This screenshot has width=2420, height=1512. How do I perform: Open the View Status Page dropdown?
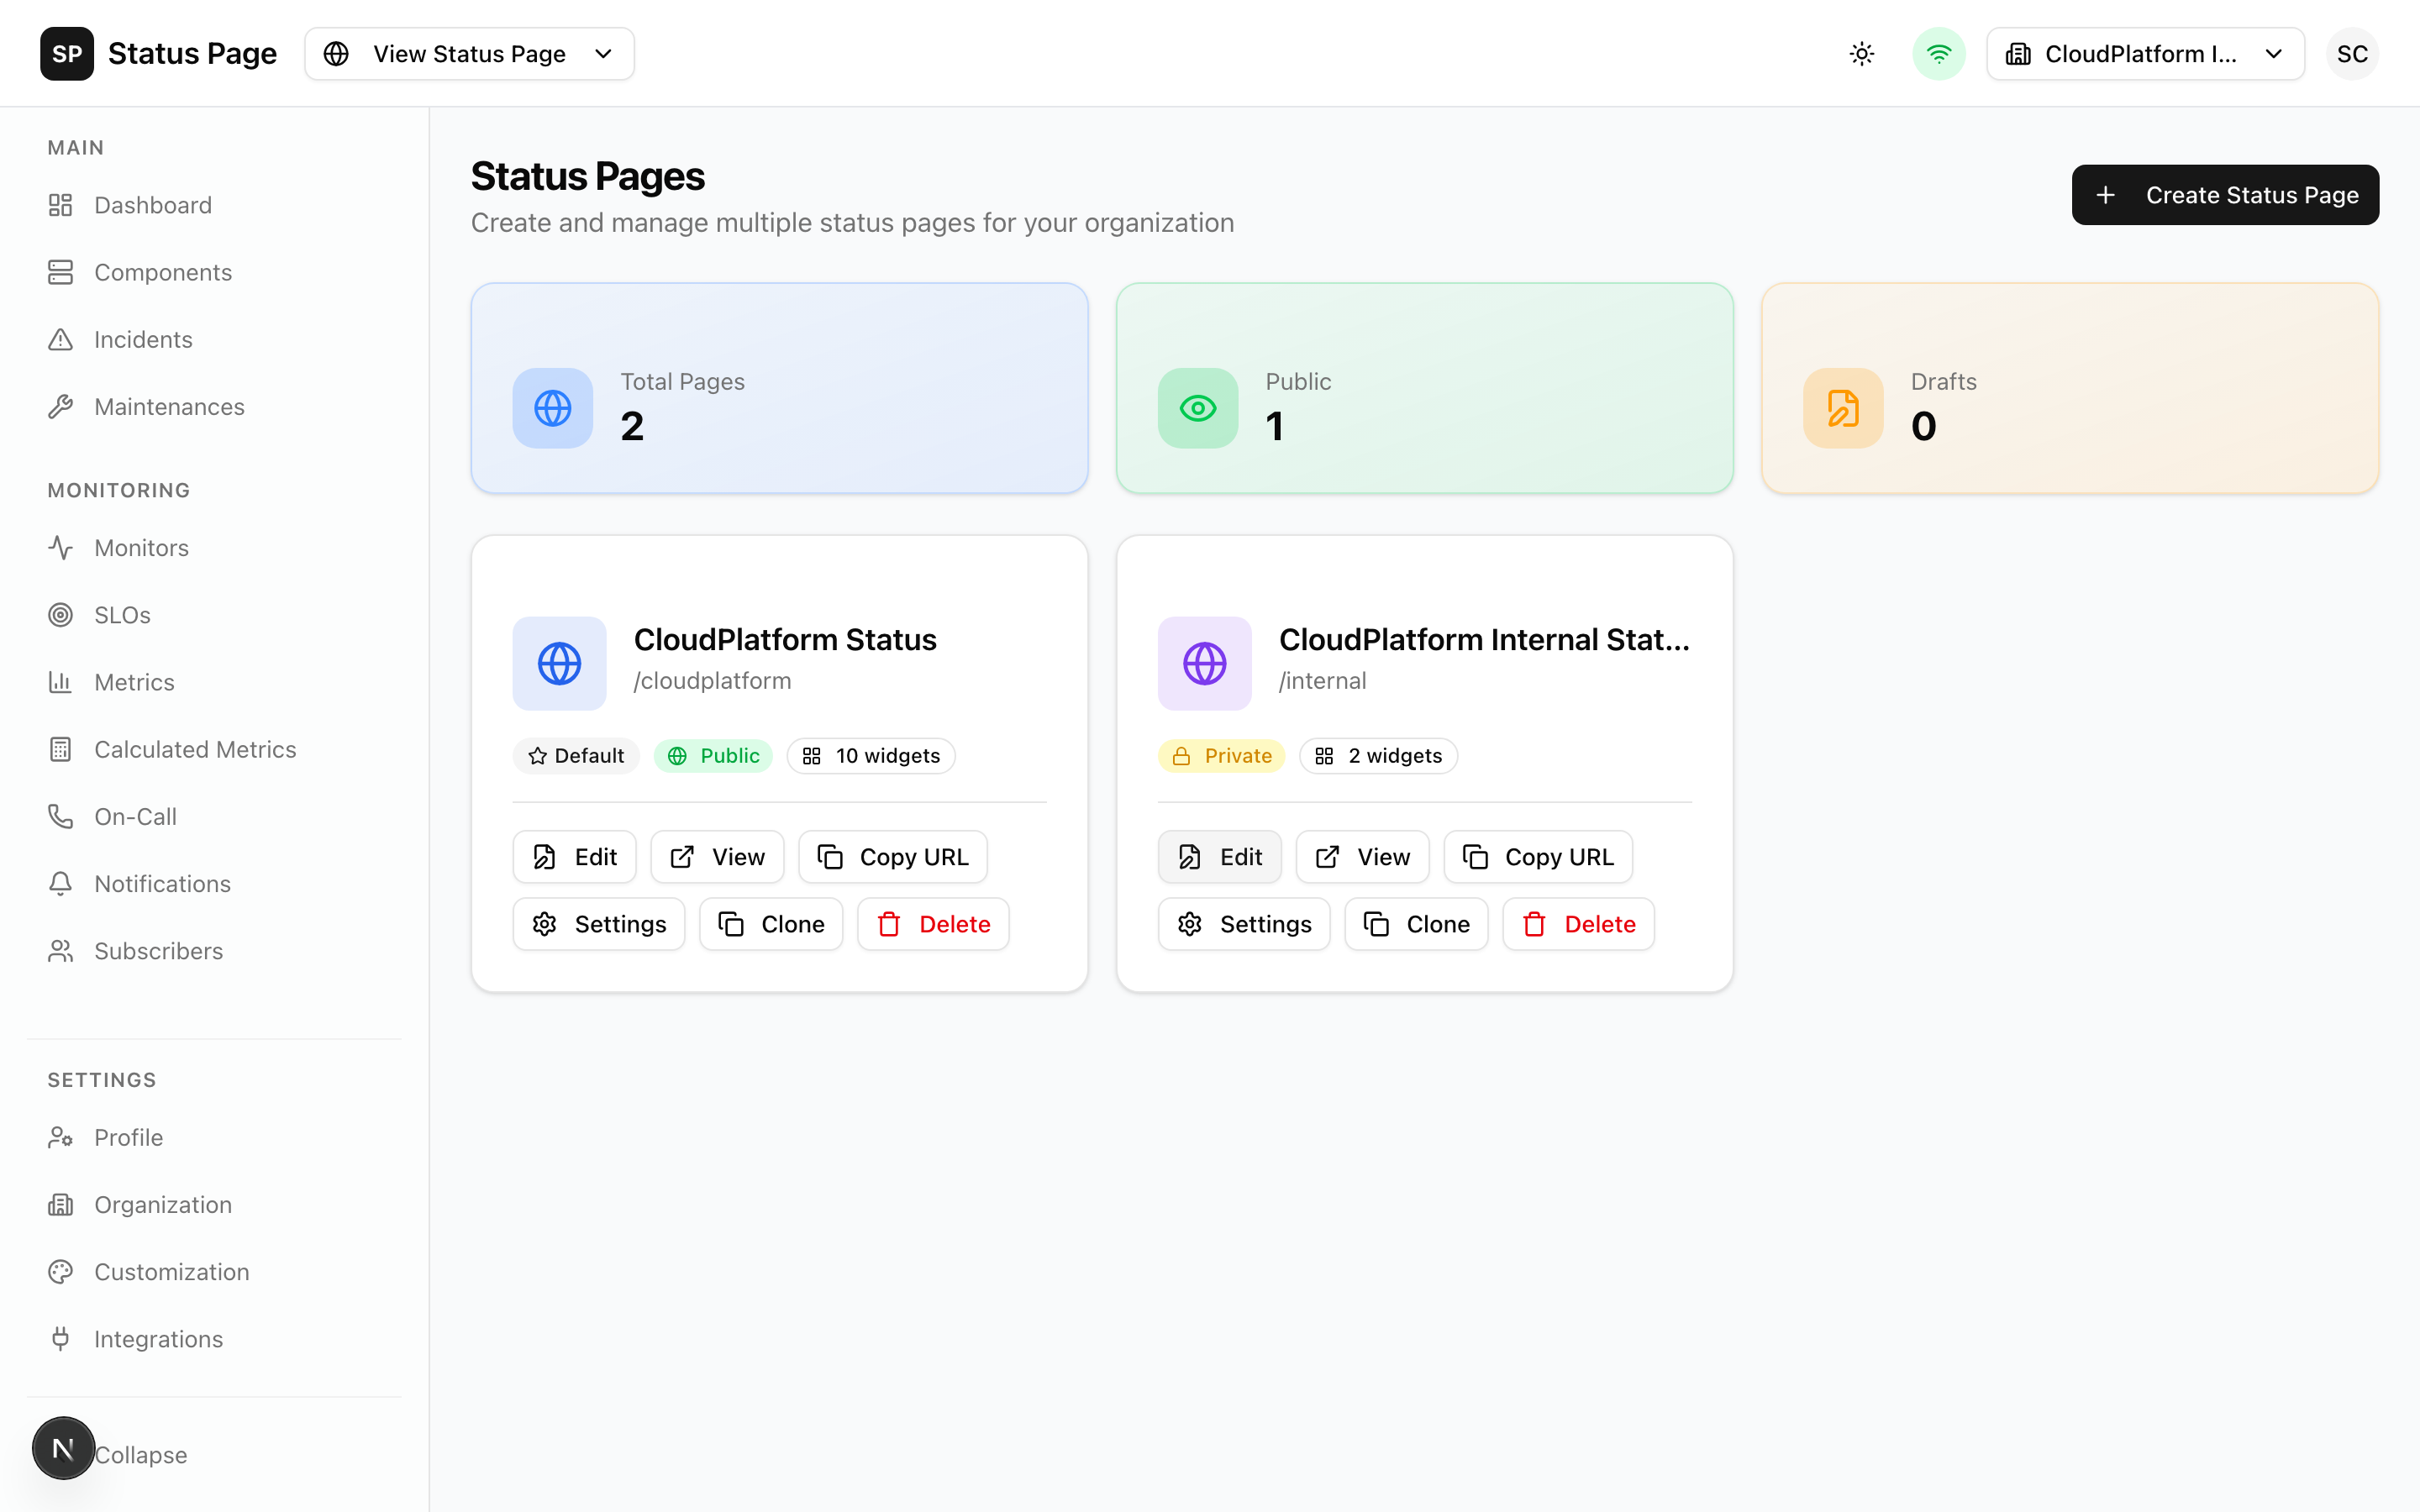(x=469, y=53)
